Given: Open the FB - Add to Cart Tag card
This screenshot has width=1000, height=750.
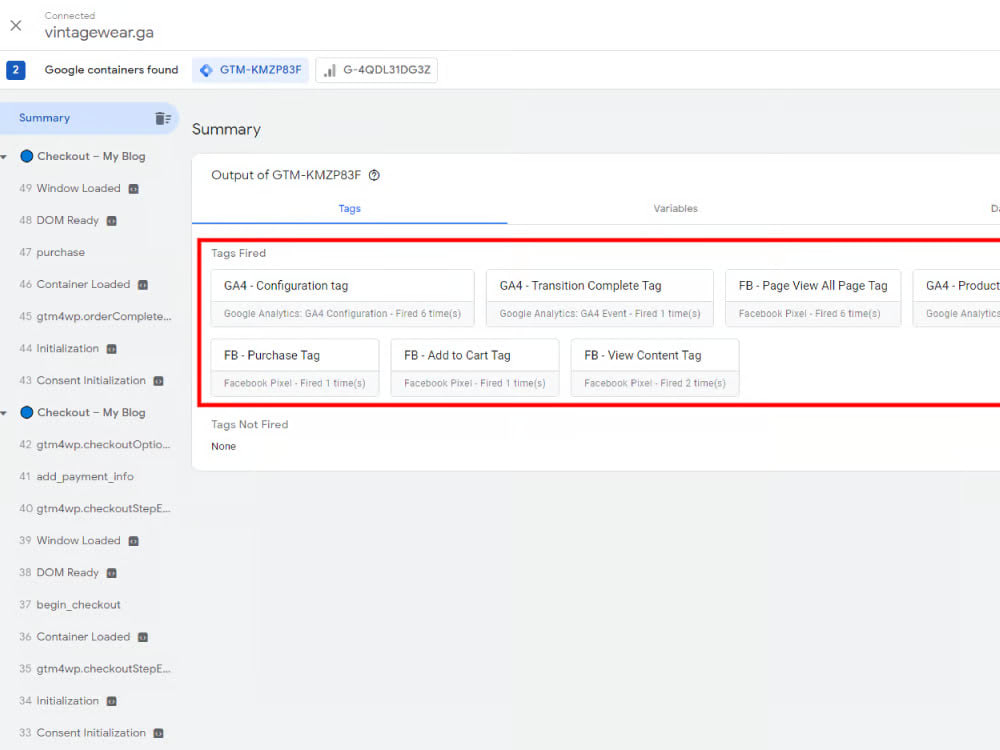Looking at the screenshot, I should pos(475,368).
